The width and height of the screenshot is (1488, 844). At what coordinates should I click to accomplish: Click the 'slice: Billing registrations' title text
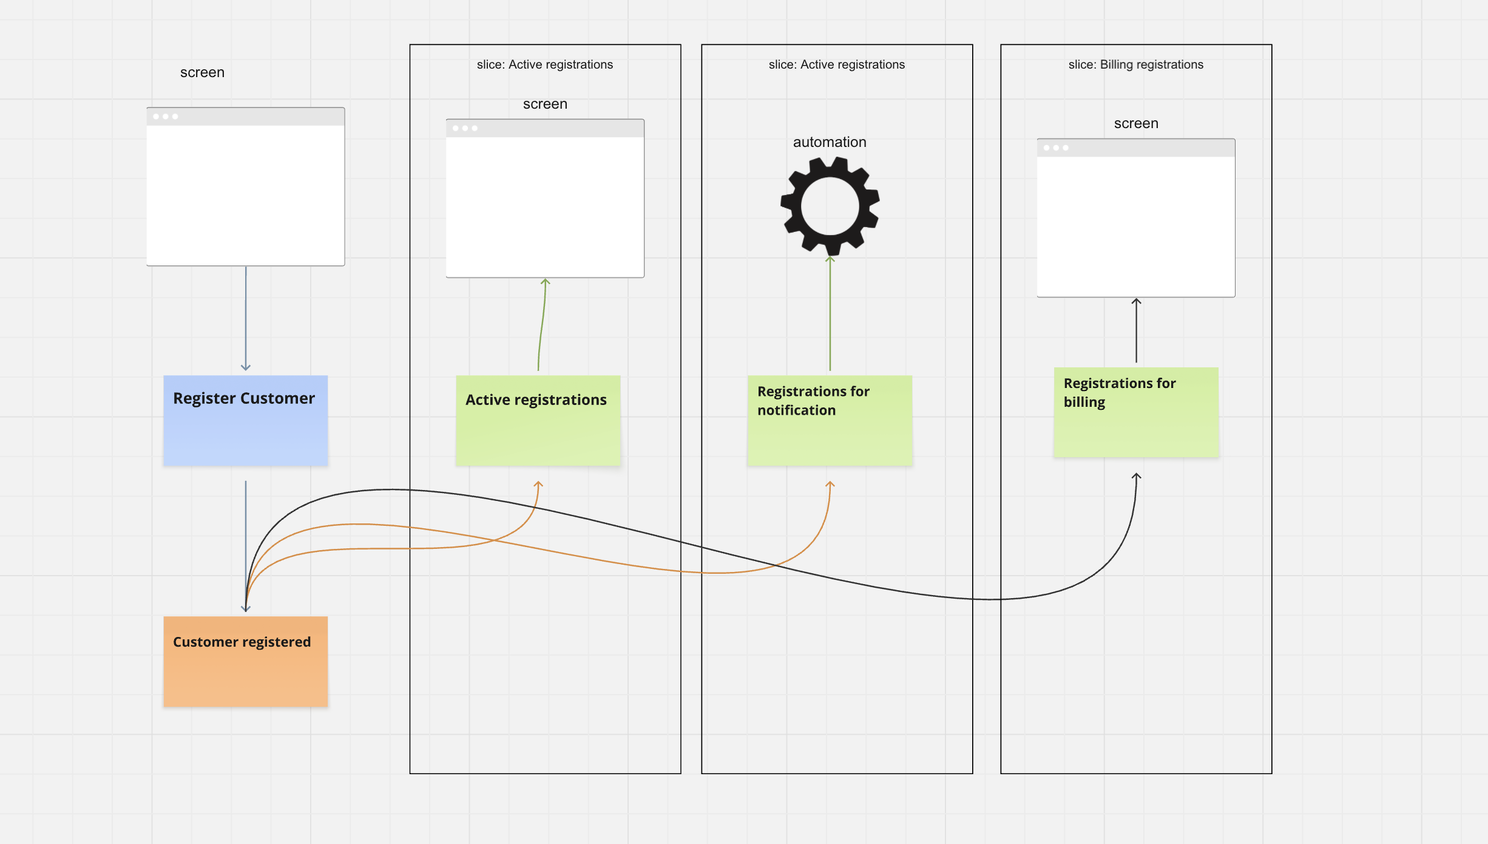click(1135, 65)
